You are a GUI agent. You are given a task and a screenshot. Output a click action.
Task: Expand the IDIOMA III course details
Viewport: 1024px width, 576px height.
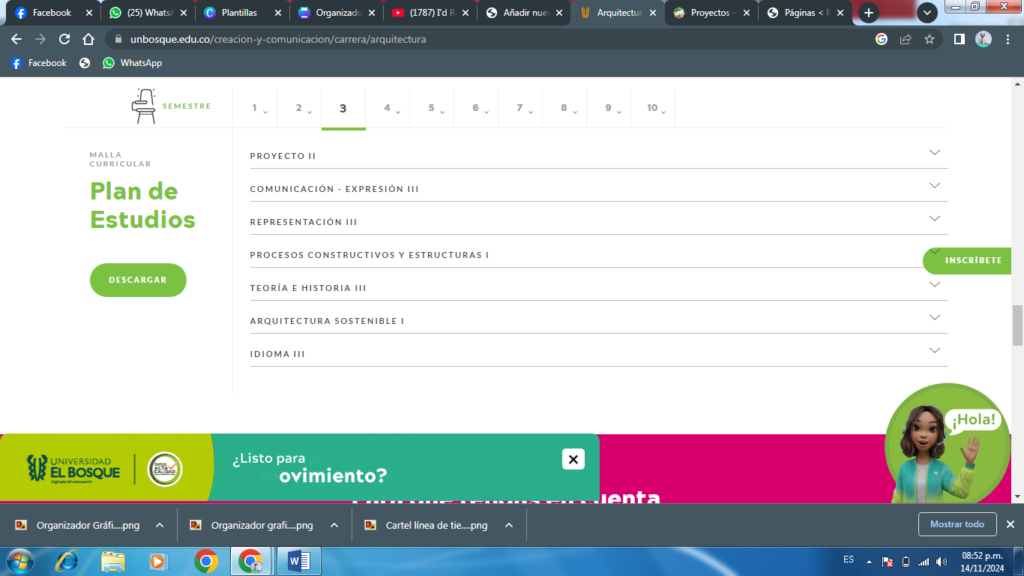click(934, 351)
